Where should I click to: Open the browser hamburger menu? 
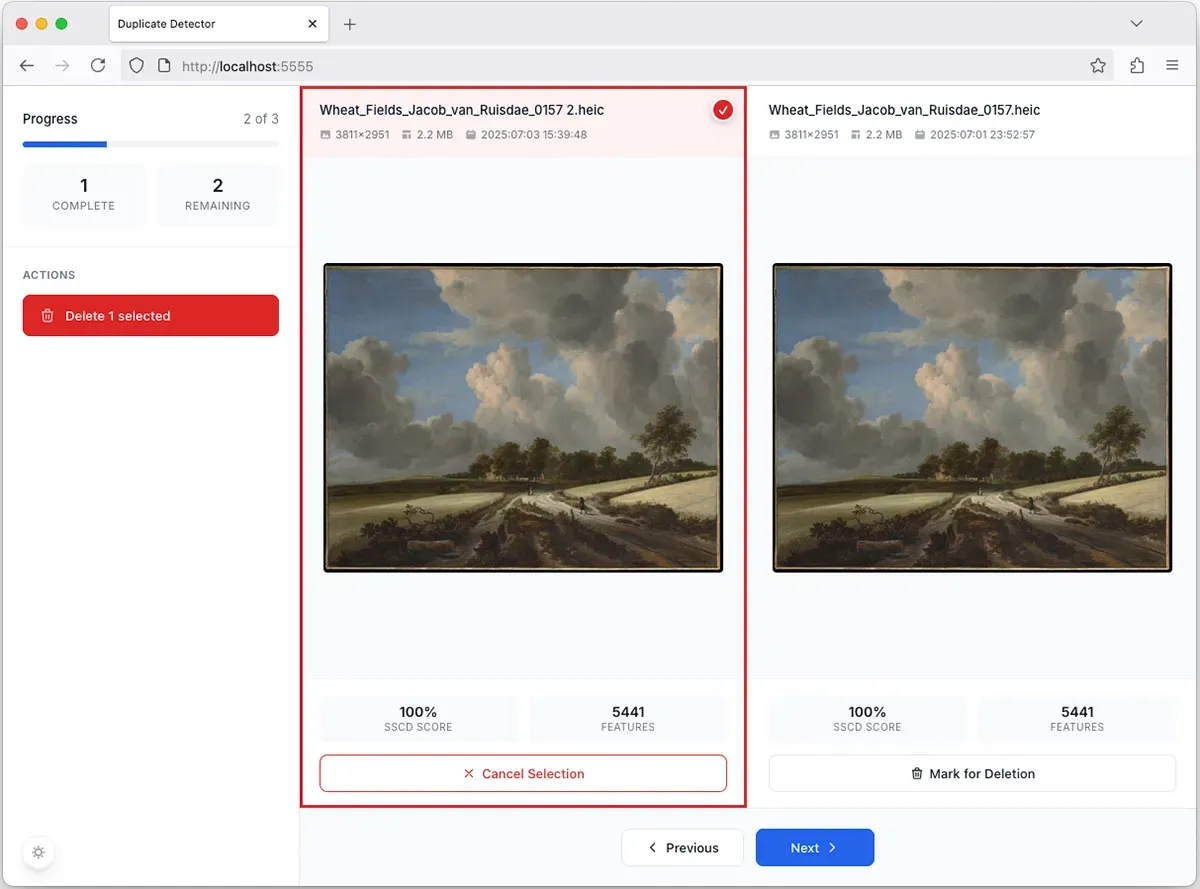point(1172,66)
